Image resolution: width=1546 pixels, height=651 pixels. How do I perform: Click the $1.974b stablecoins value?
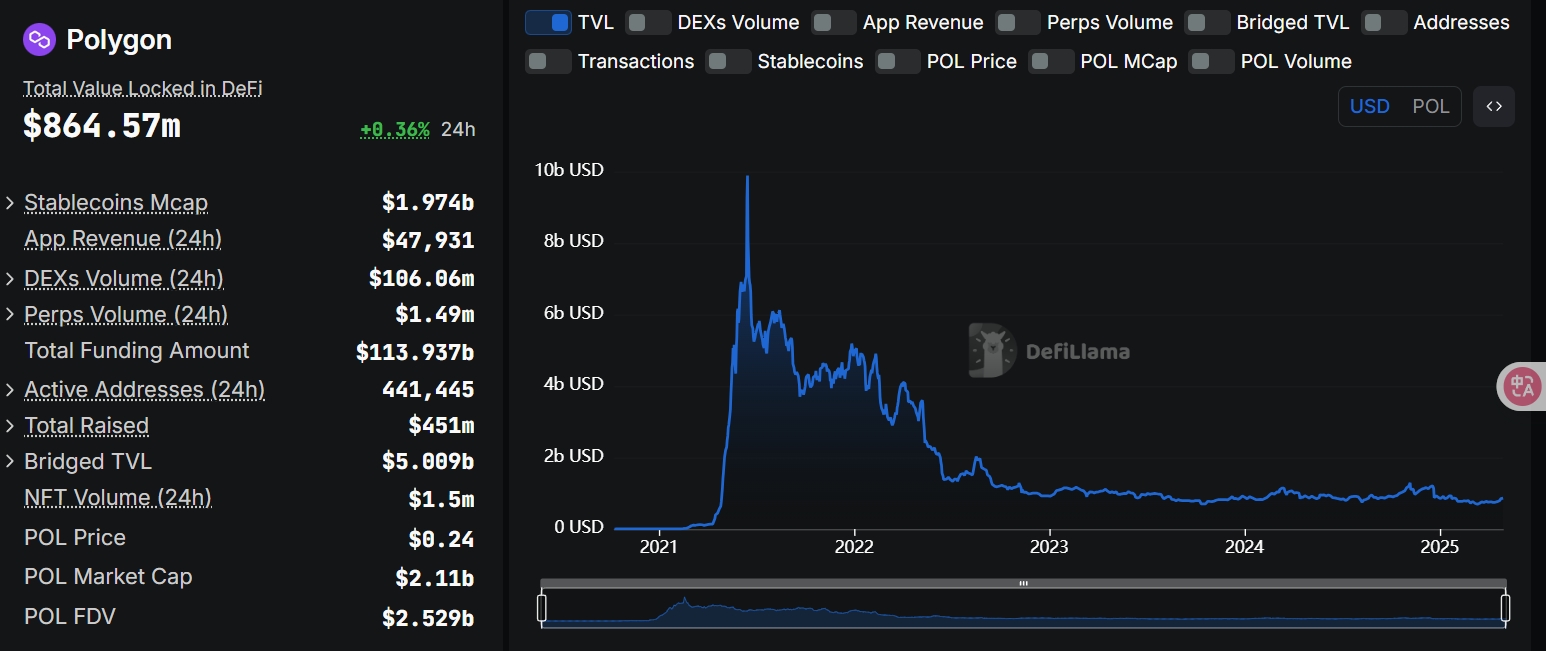pos(428,203)
